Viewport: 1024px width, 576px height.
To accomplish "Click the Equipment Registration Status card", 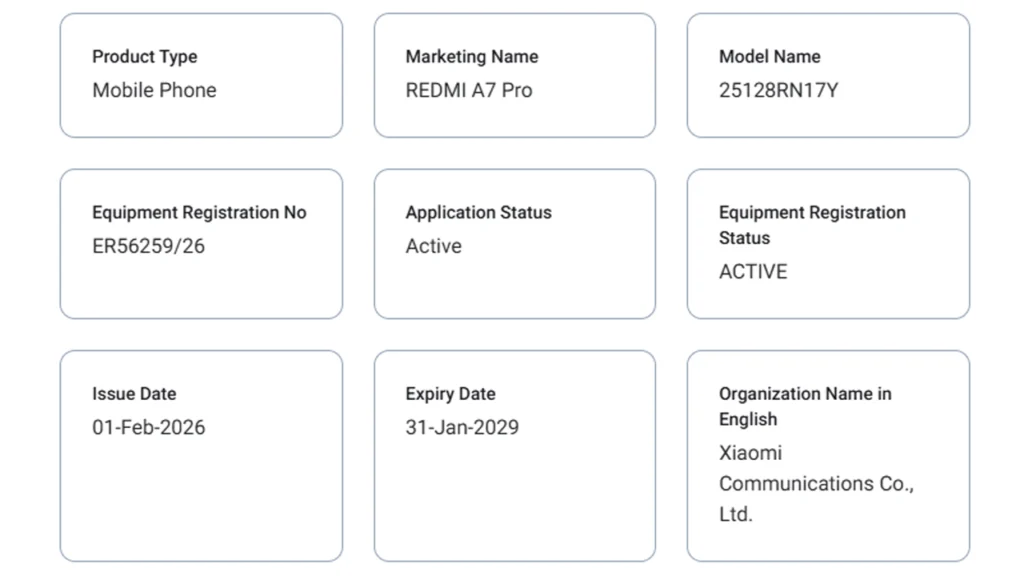I will tap(828, 243).
